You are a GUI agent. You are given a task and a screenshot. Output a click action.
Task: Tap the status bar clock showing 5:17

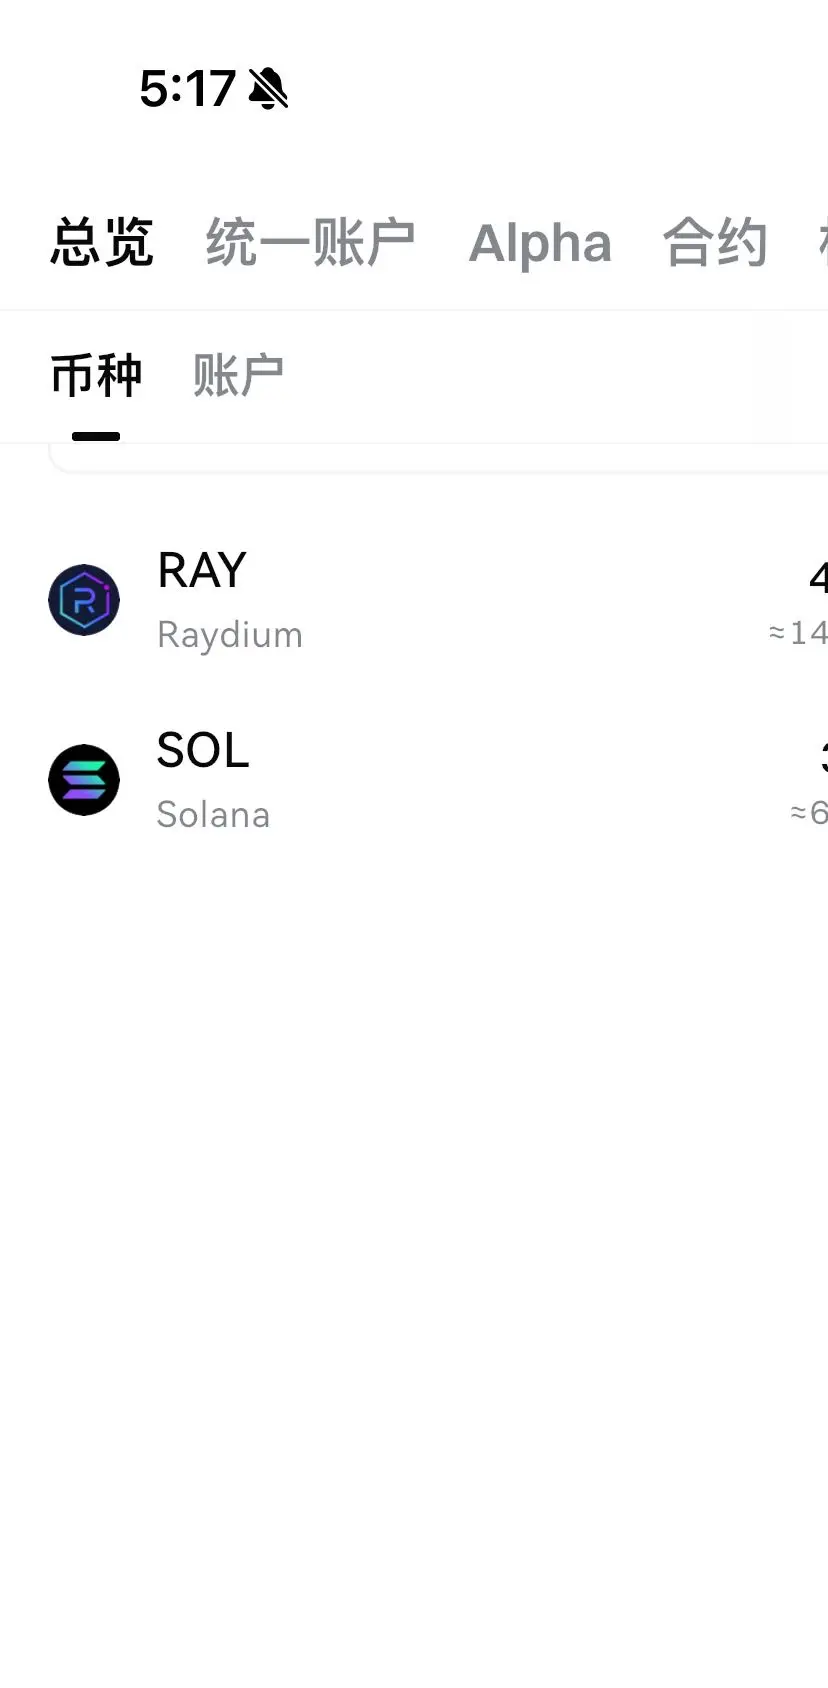pyautogui.click(x=187, y=88)
